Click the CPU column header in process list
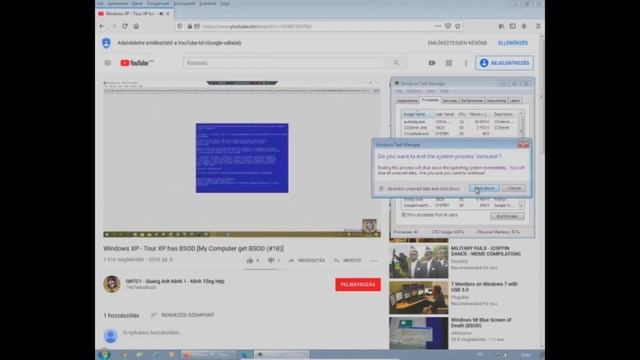 [462, 114]
